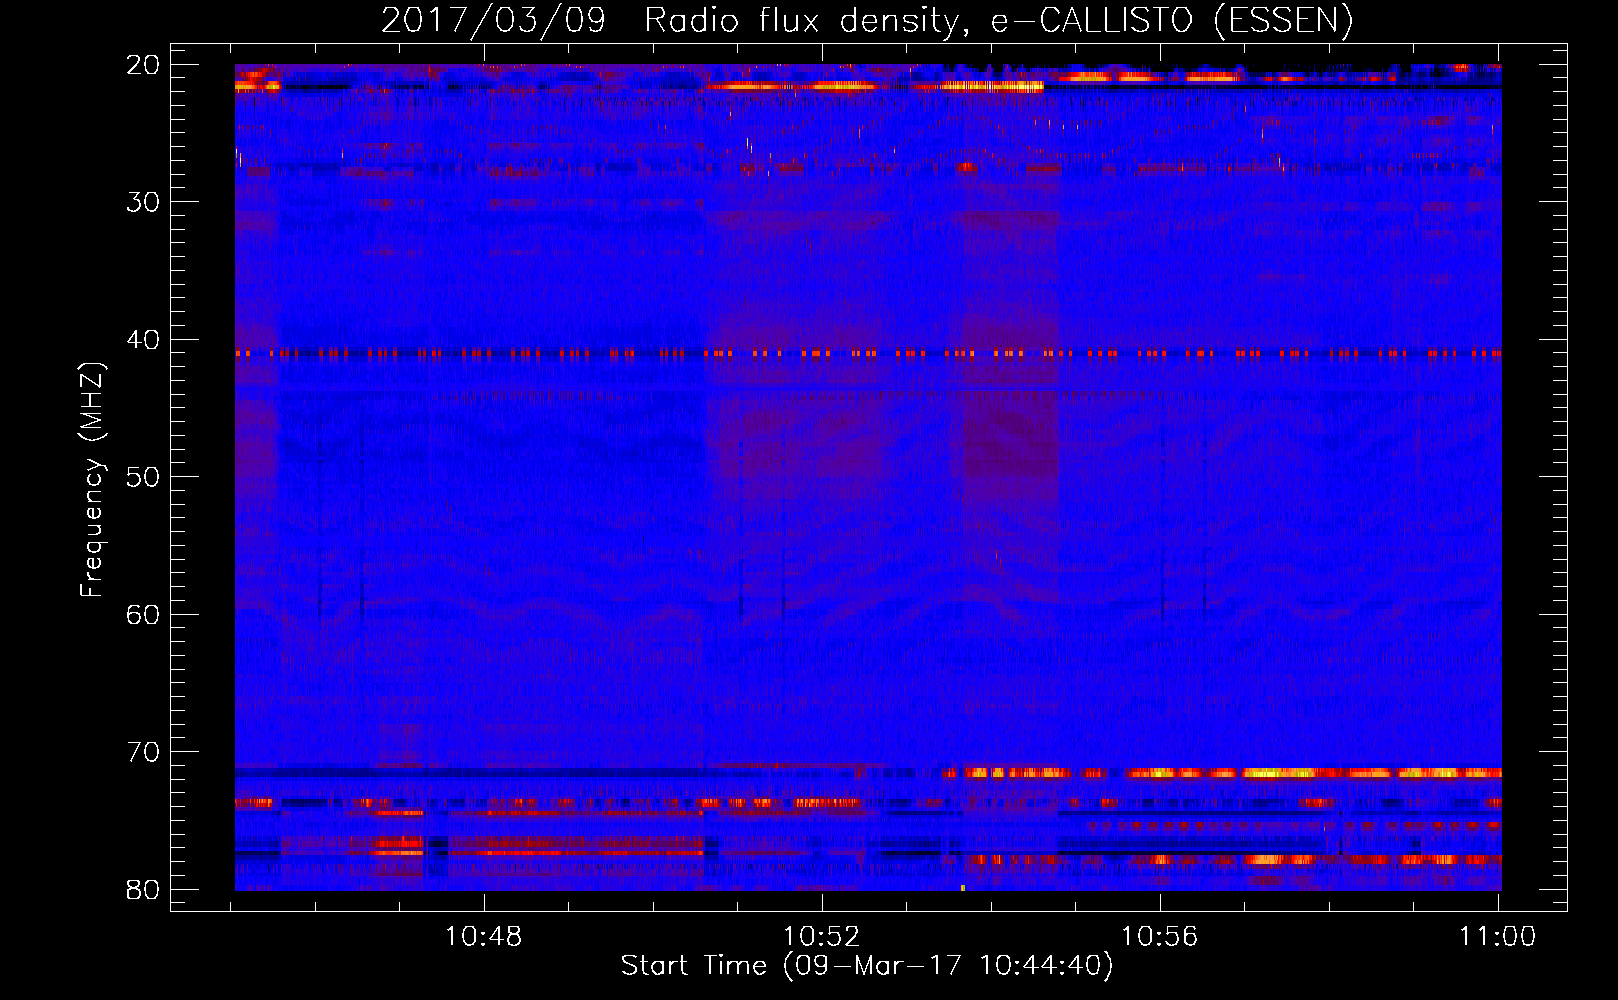1618x1000 pixels.
Task: Select the 'Frequency (MHZ)' y-axis label
Action: [92, 480]
